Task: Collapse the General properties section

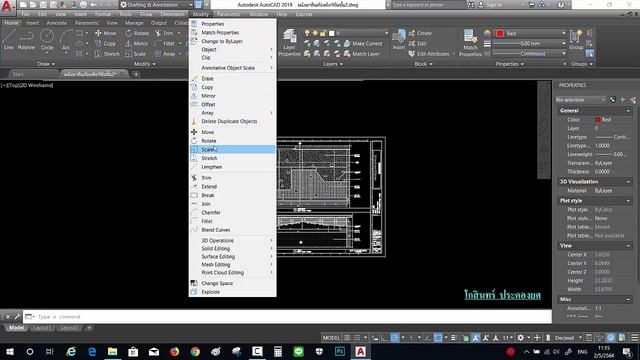Action: (628, 111)
